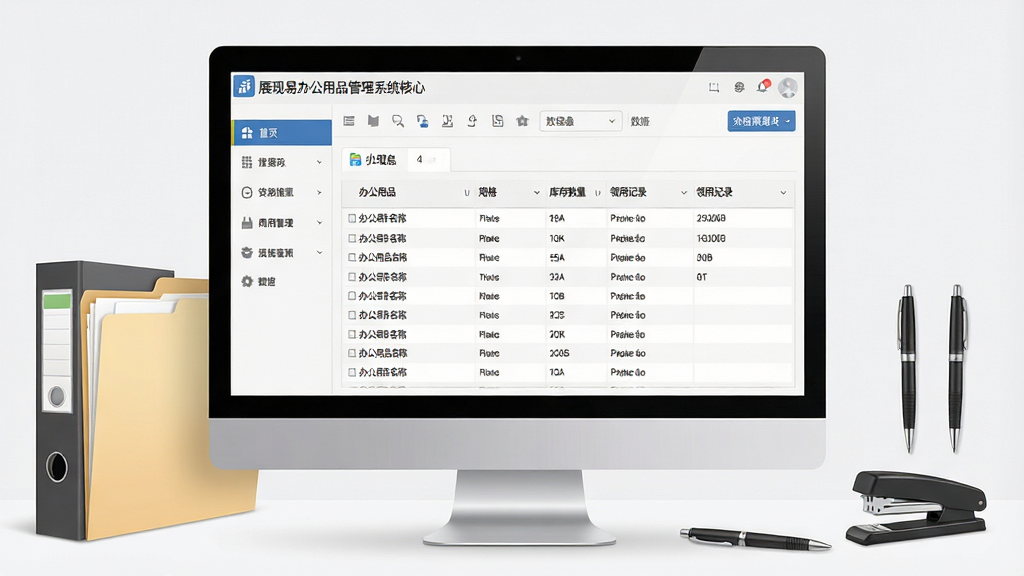Viewport: 1024px width, 576px height.
Task: Tick the checkbox in the 20K row
Action: coord(352,334)
